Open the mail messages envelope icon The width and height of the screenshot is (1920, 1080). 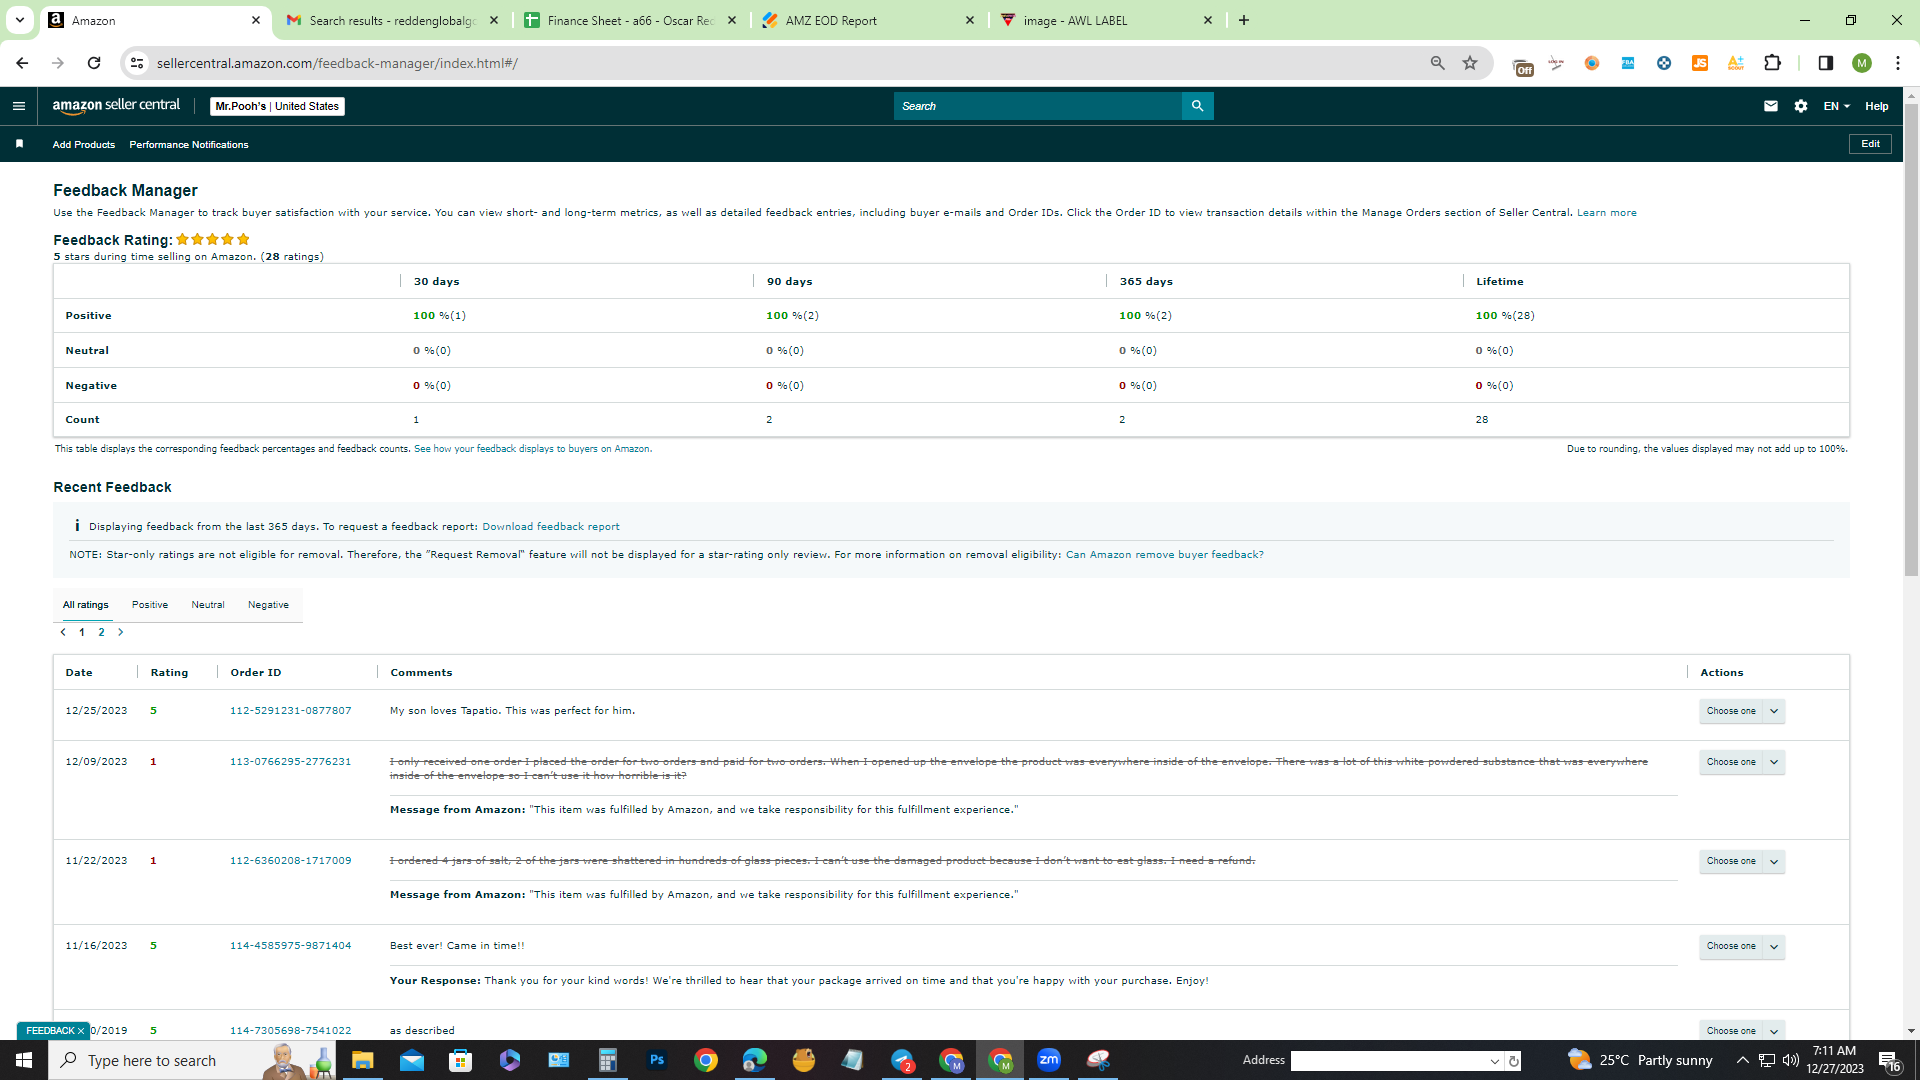coord(1771,106)
